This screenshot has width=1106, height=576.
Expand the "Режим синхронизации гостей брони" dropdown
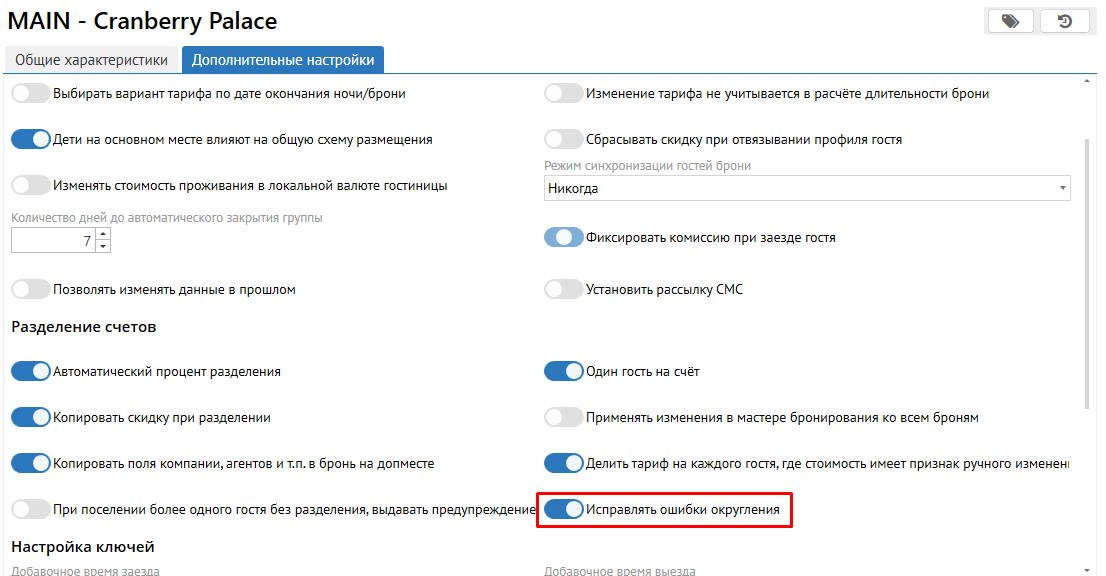click(1062, 188)
